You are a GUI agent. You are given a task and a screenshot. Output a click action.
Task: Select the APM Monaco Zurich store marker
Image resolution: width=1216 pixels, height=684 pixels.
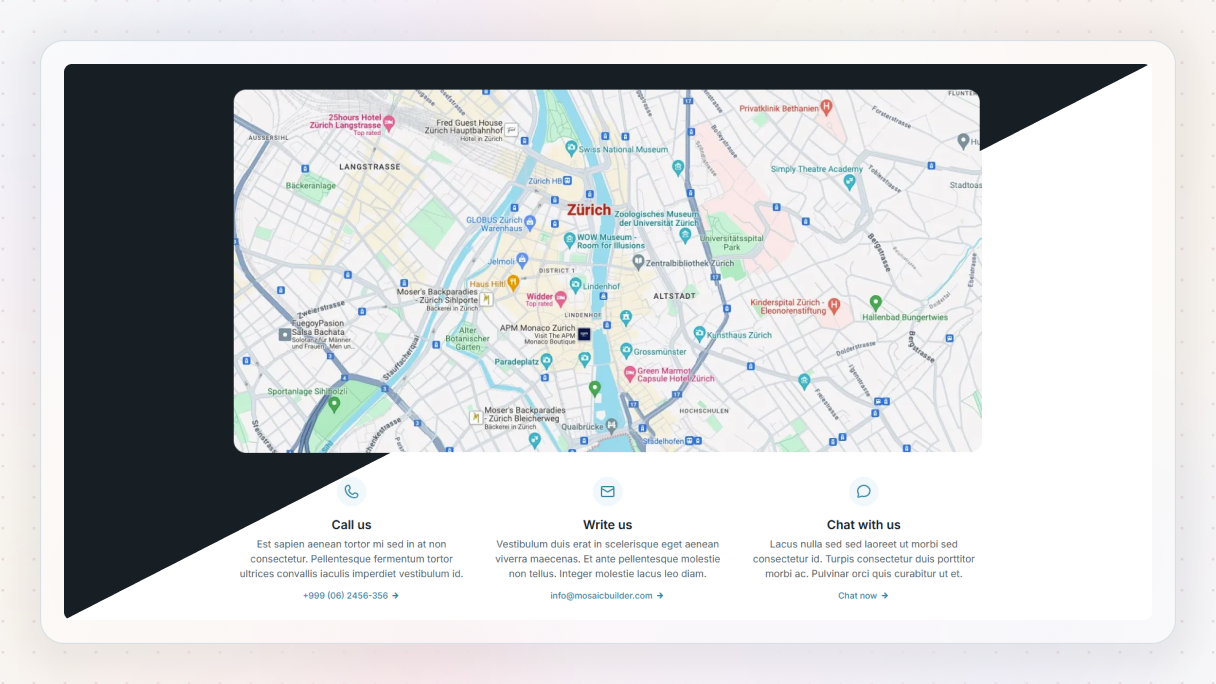[x=584, y=334]
